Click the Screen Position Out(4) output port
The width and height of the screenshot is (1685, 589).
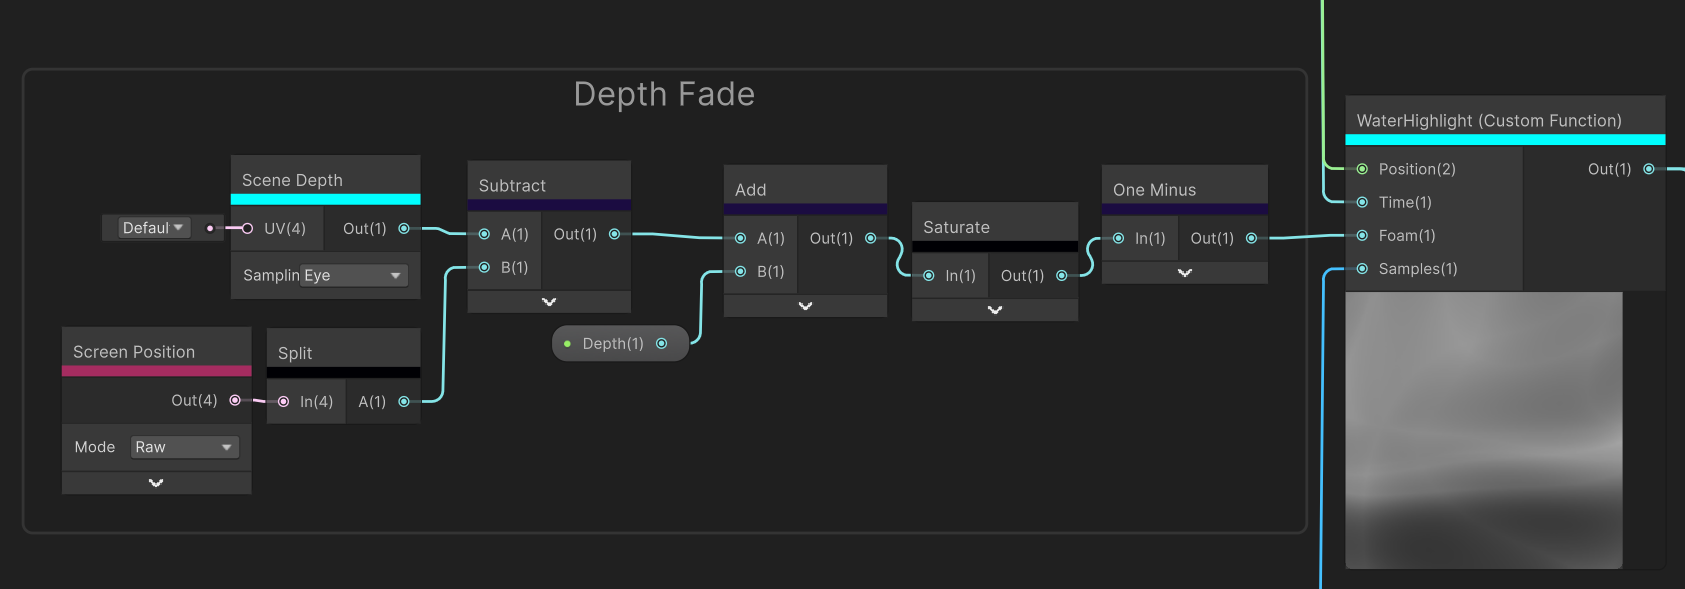235,400
